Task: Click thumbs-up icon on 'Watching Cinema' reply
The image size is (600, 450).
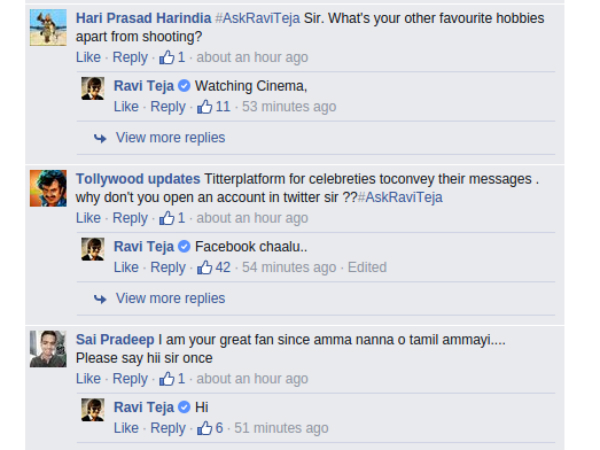Action: click(205, 107)
